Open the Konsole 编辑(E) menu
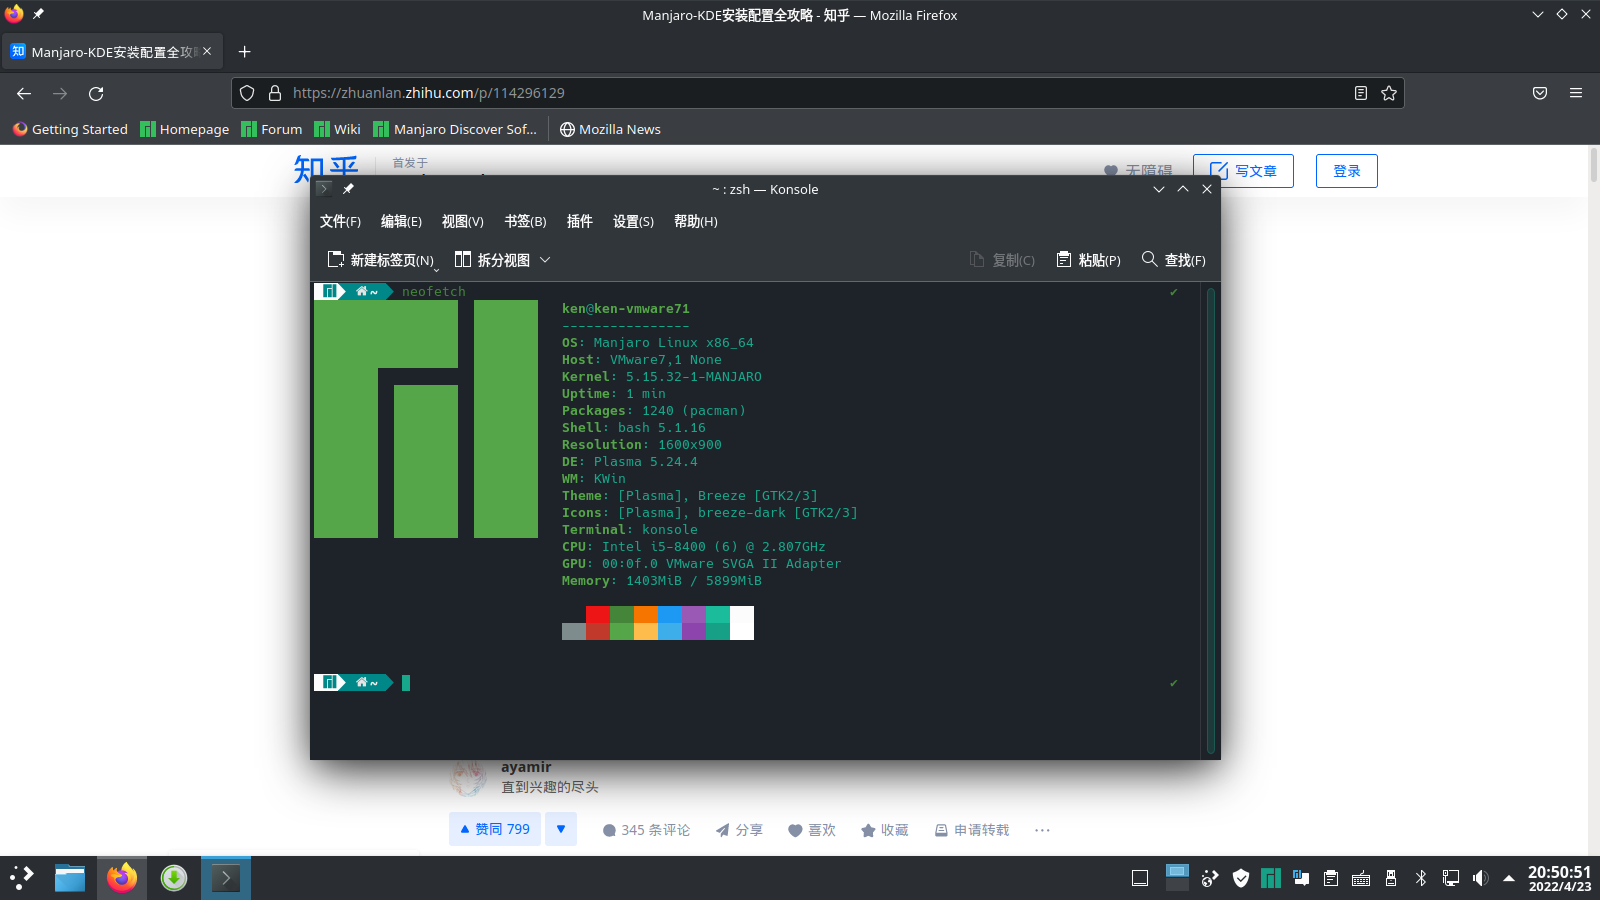This screenshot has width=1600, height=900. click(x=401, y=221)
